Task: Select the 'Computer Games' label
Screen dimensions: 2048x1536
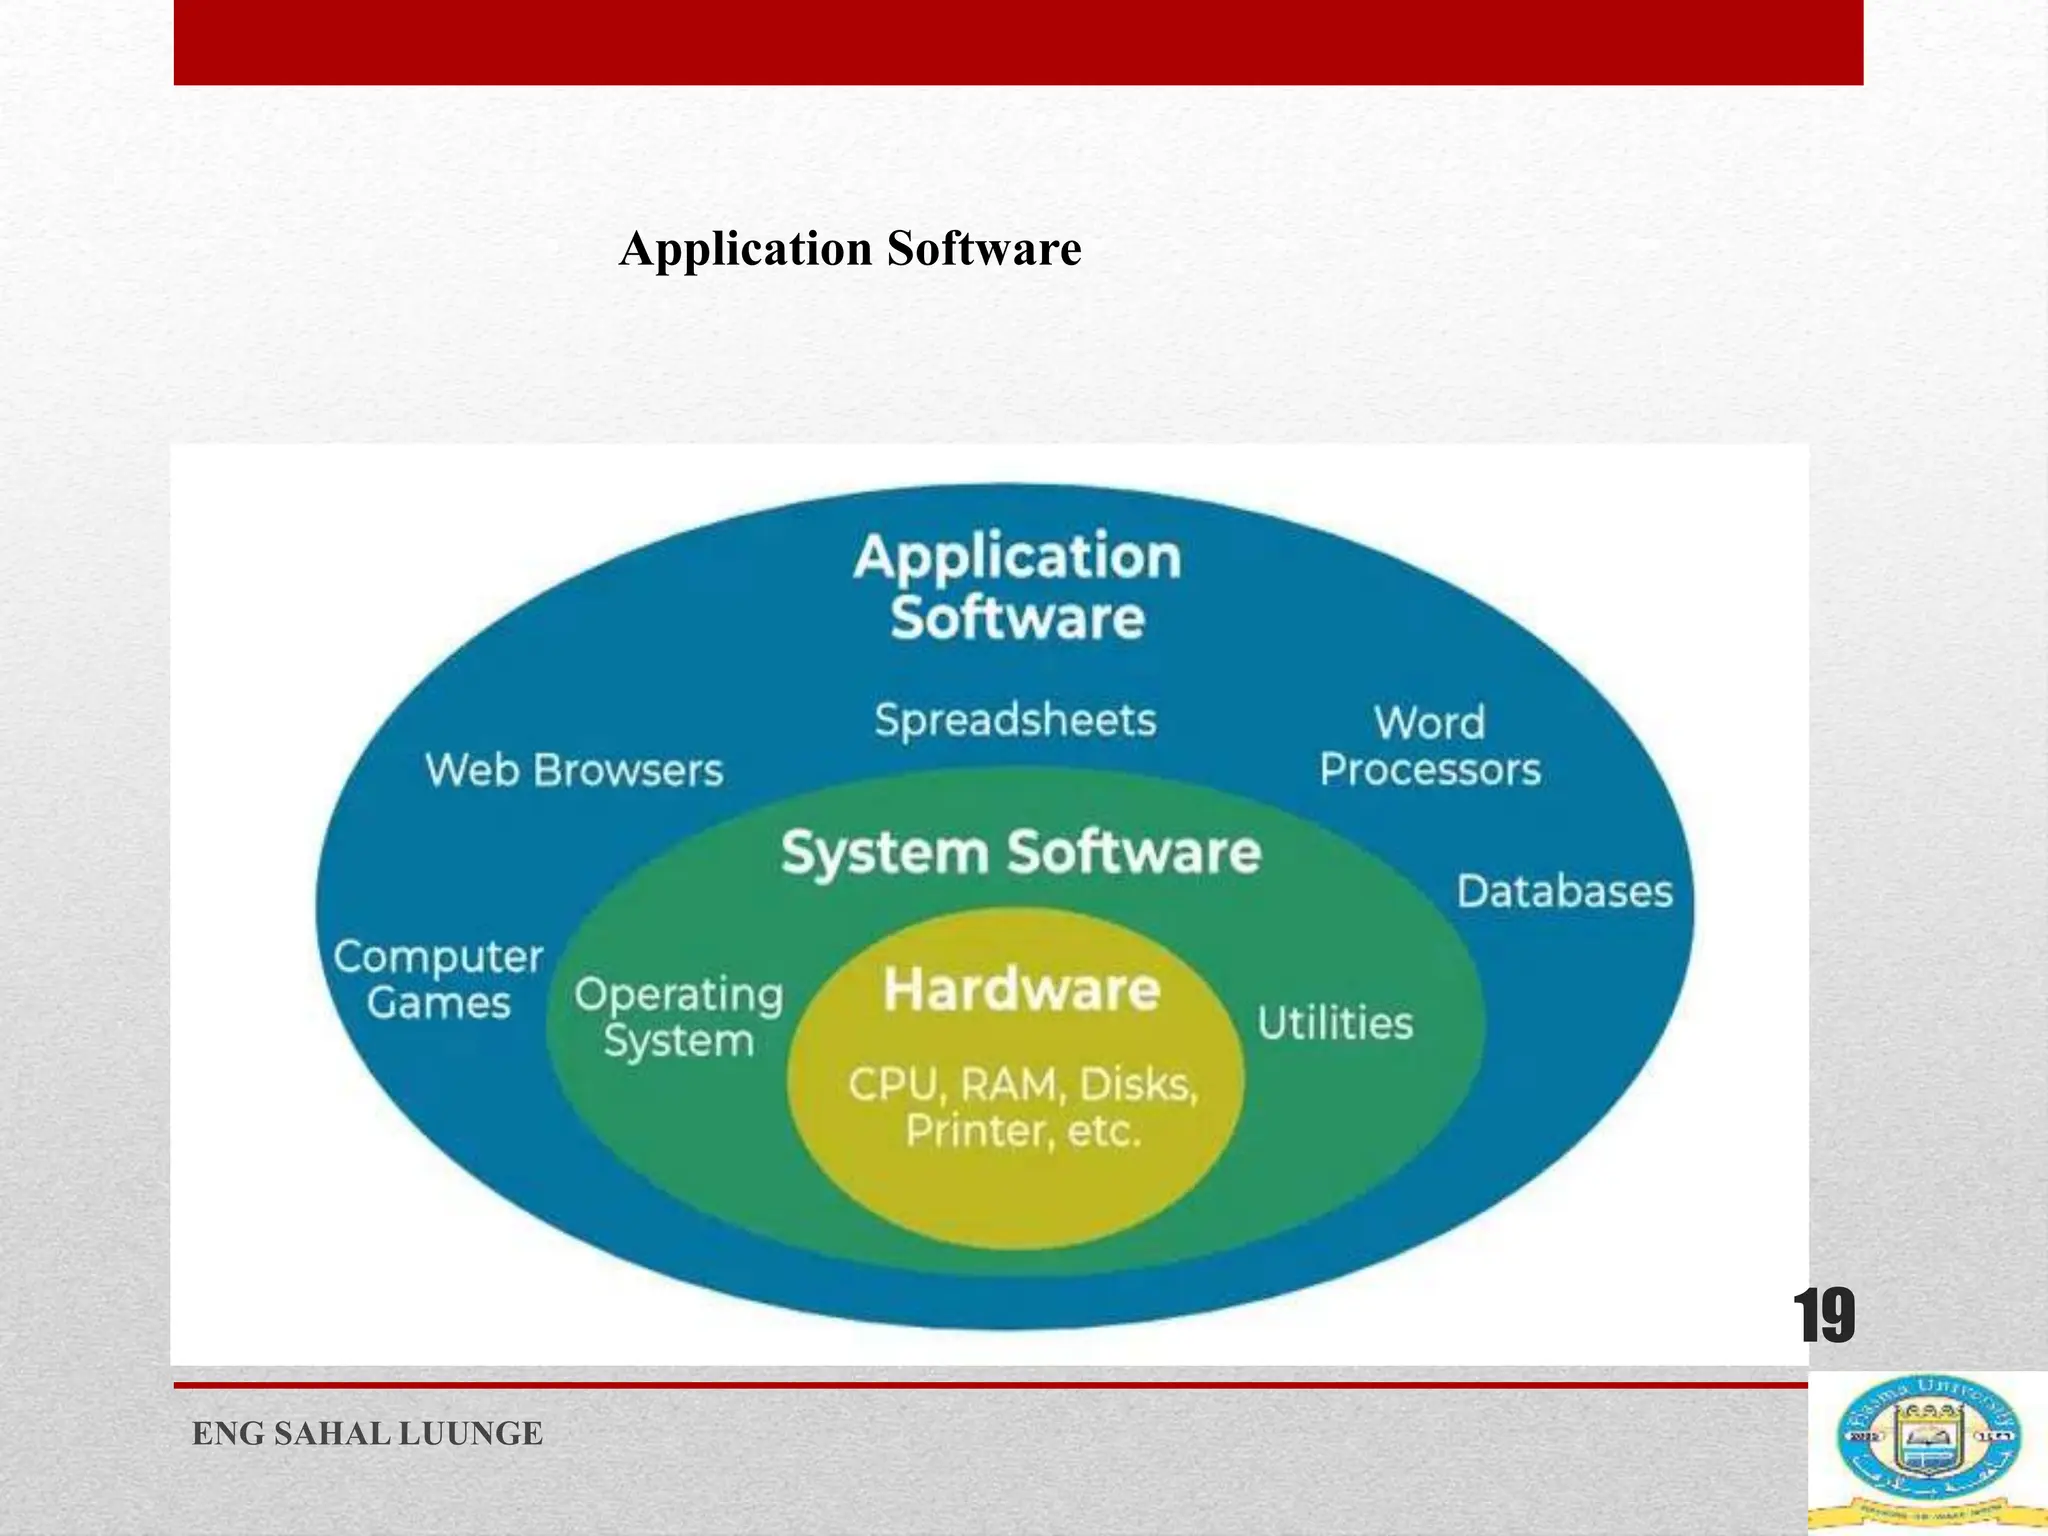Action: pyautogui.click(x=438, y=979)
